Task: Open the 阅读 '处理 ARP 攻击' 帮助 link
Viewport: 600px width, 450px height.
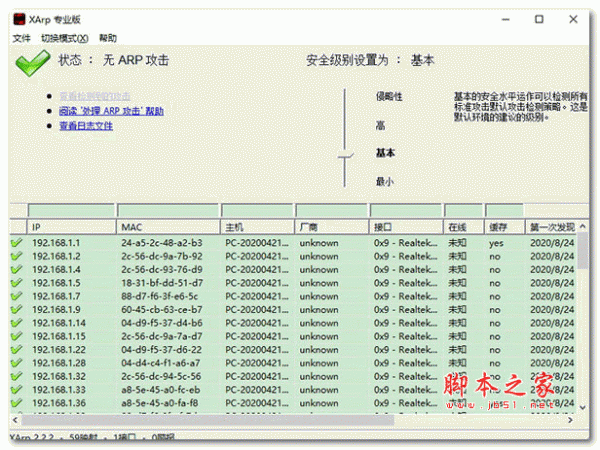Action: point(111,111)
